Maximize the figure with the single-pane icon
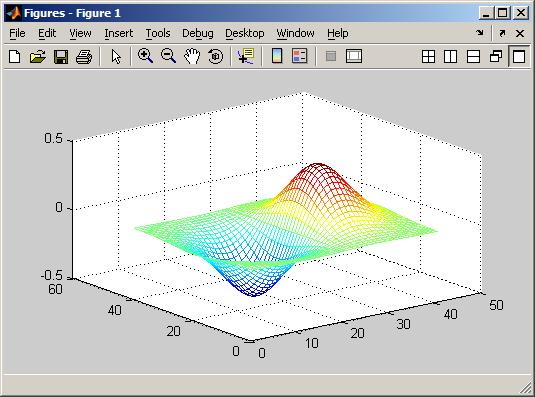The image size is (535, 397). [519, 57]
